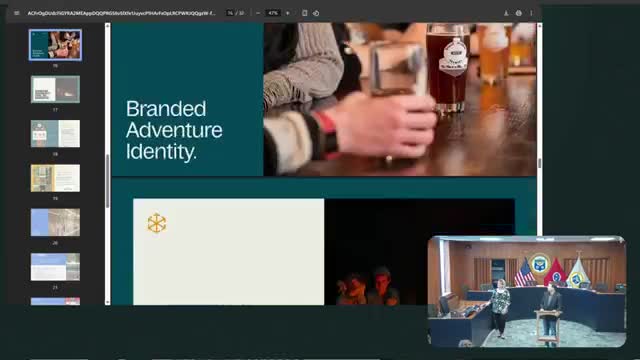The width and height of the screenshot is (640, 360).
Task: Open the highlighted Branded Adventure Identity thumbnail
Action: click(55, 45)
